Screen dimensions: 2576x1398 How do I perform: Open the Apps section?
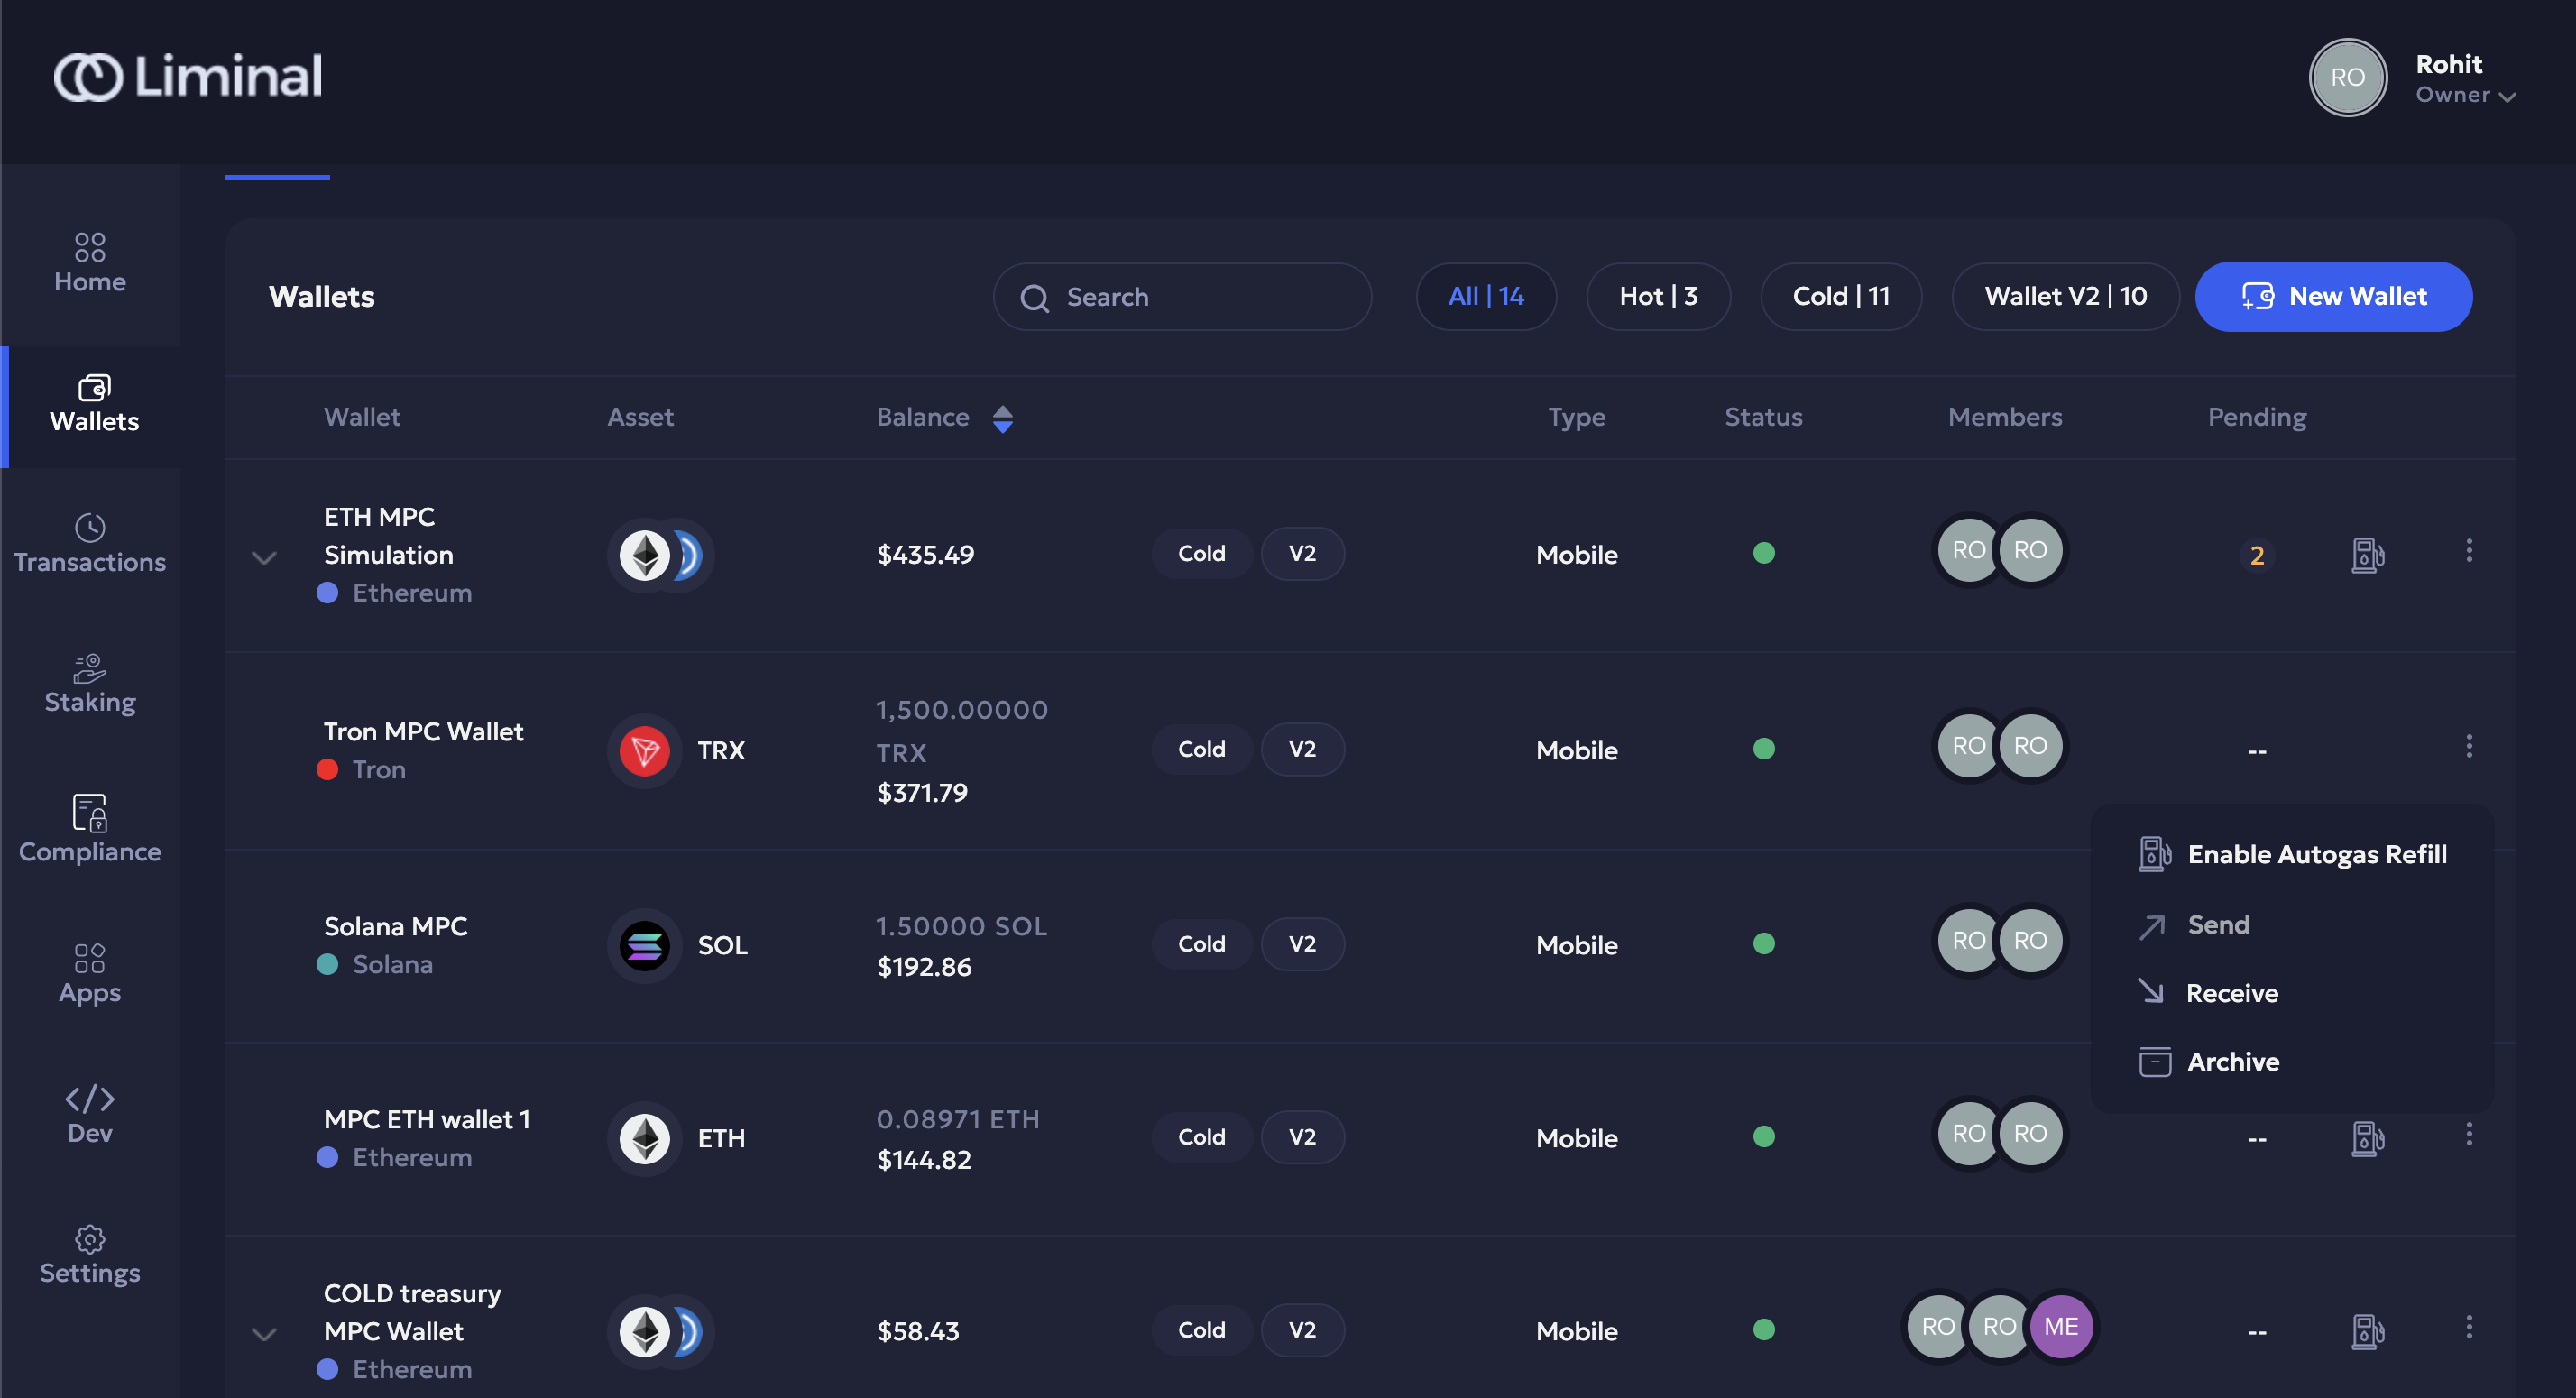pos(90,973)
